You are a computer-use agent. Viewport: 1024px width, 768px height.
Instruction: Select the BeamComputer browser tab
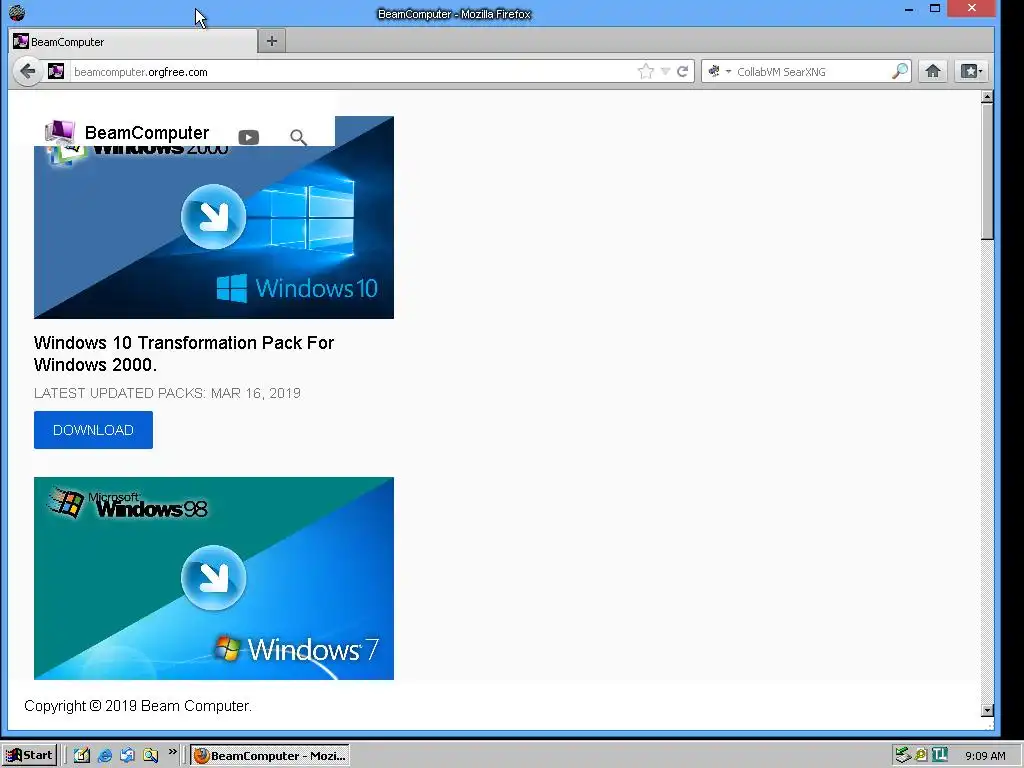click(x=134, y=42)
